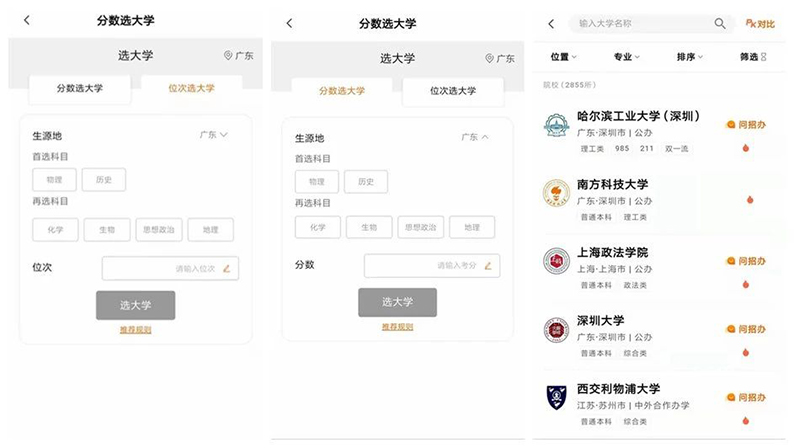Open the 位置 filter dropdown
This screenshot has width=794, height=448.
[564, 57]
